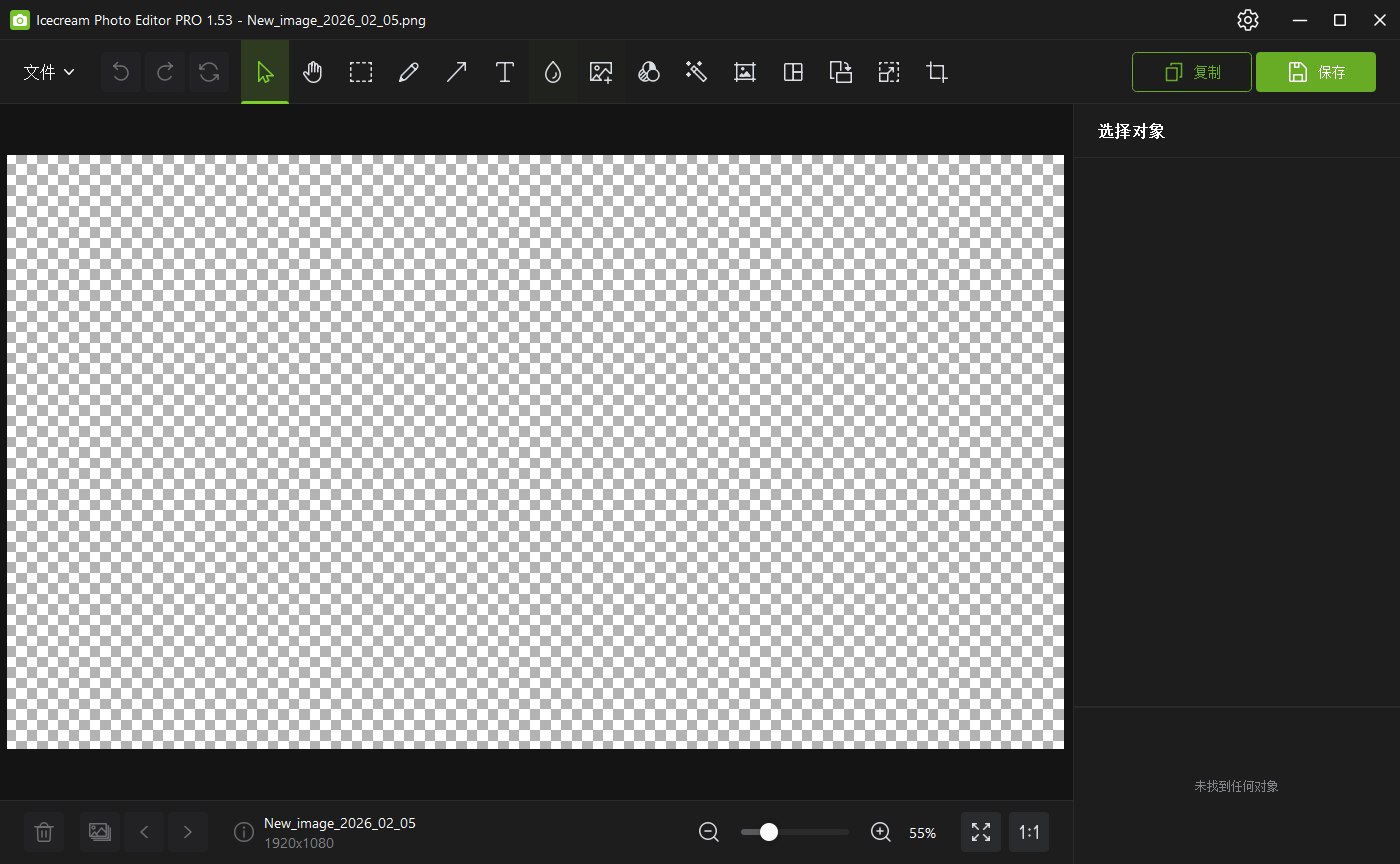
Task: Pick the Arrow drawing tool
Action: (456, 72)
